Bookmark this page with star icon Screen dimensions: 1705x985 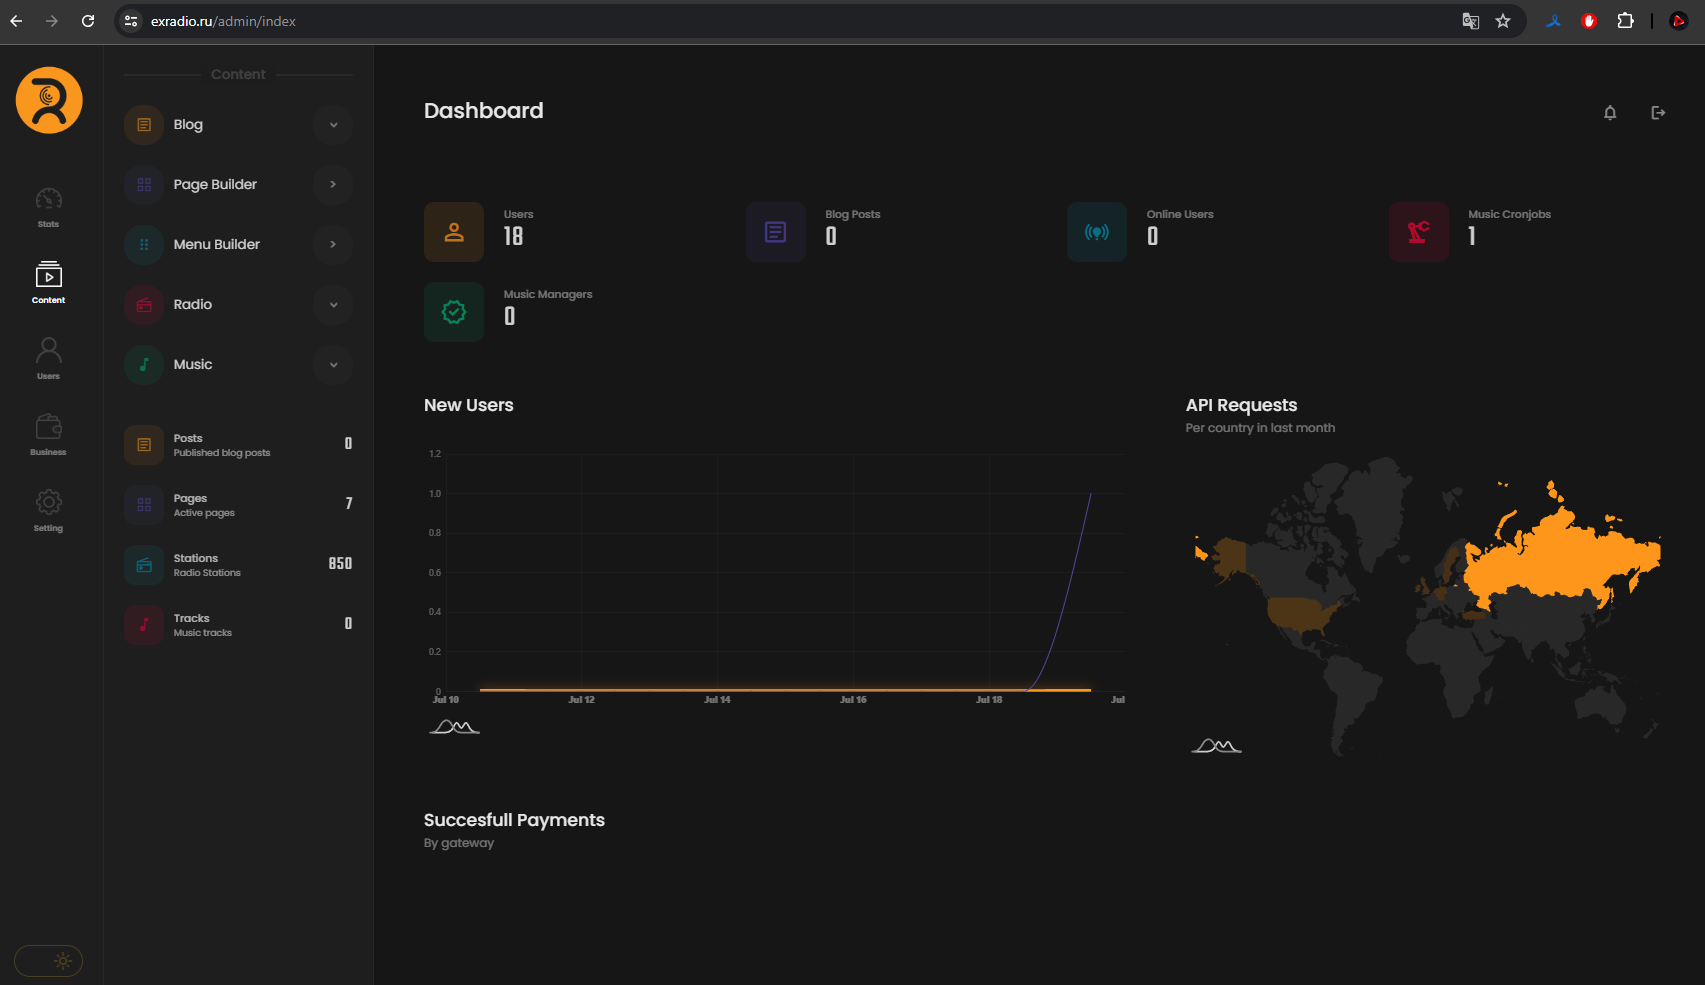click(1503, 21)
